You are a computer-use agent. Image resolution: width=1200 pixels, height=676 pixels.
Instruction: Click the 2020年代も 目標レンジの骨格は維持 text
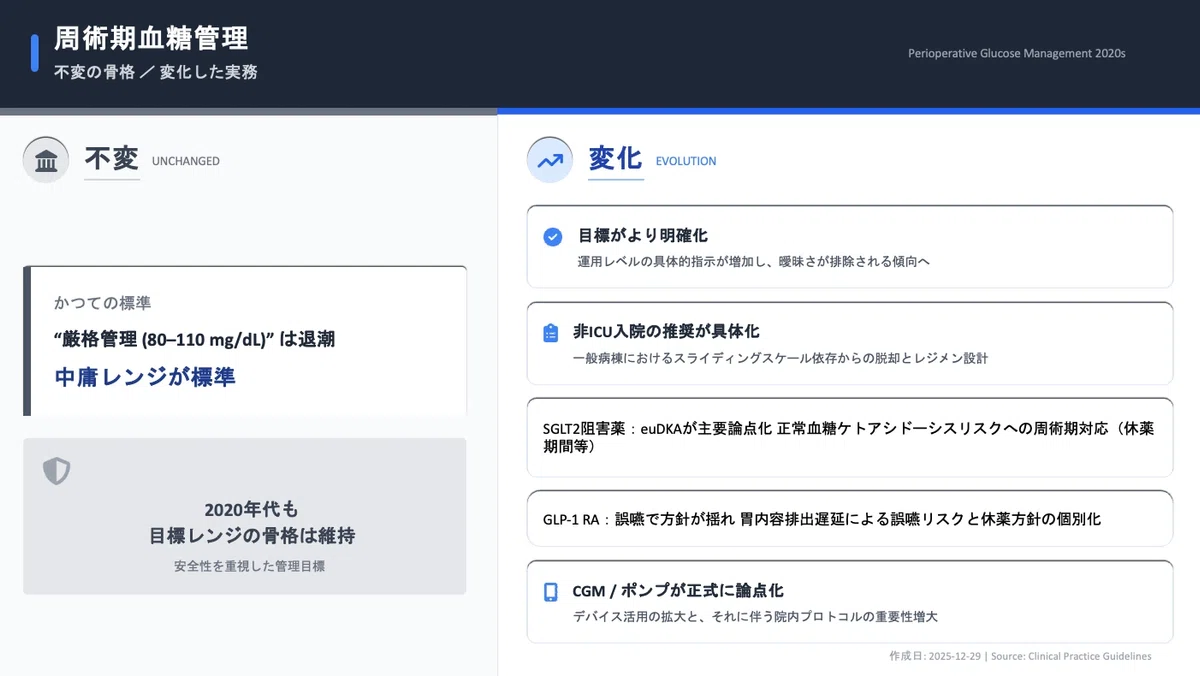252,522
